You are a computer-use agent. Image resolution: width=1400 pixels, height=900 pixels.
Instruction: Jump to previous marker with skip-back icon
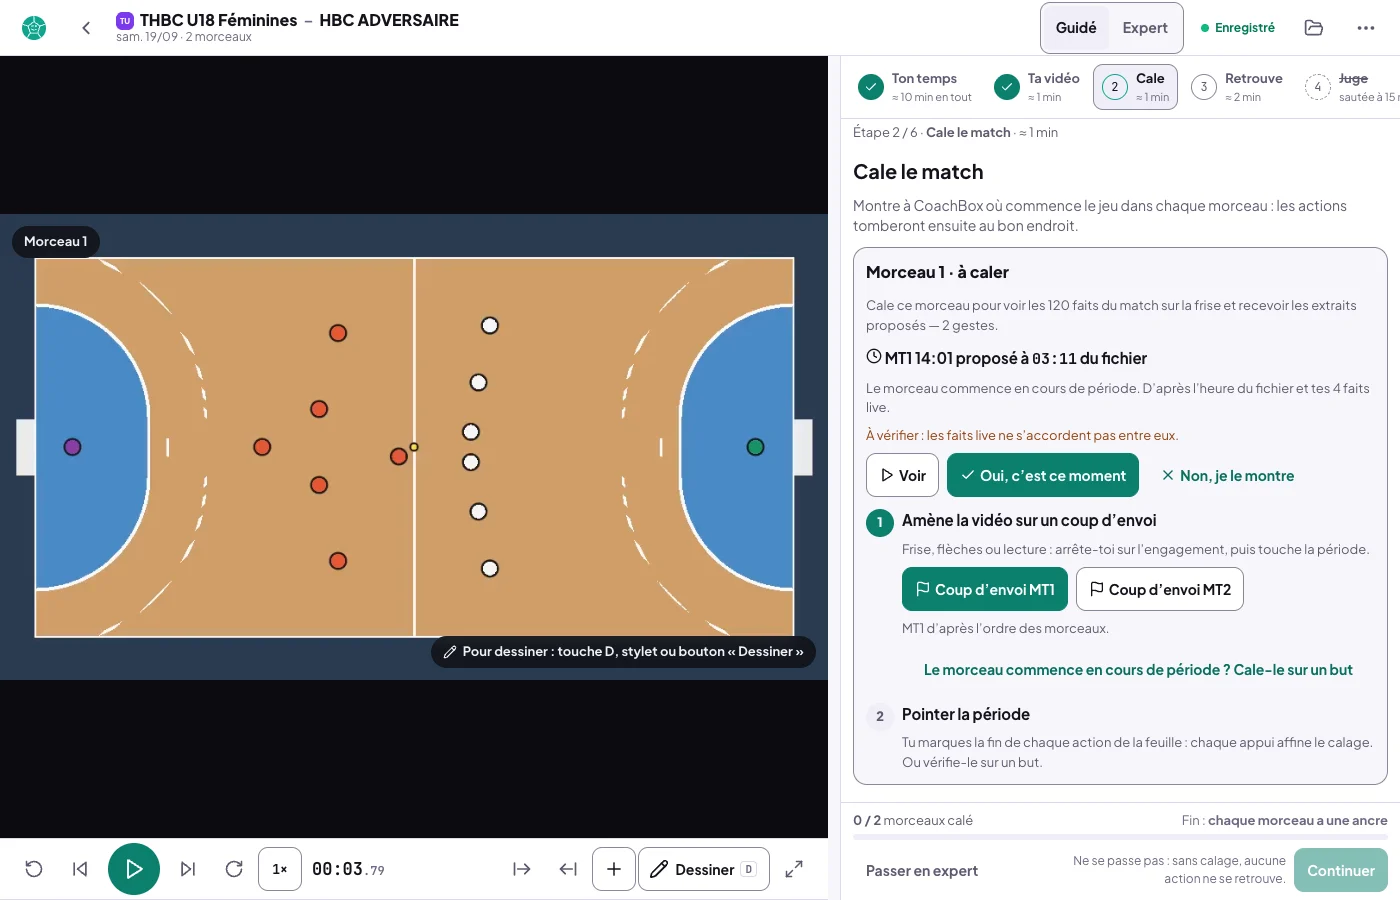80,869
